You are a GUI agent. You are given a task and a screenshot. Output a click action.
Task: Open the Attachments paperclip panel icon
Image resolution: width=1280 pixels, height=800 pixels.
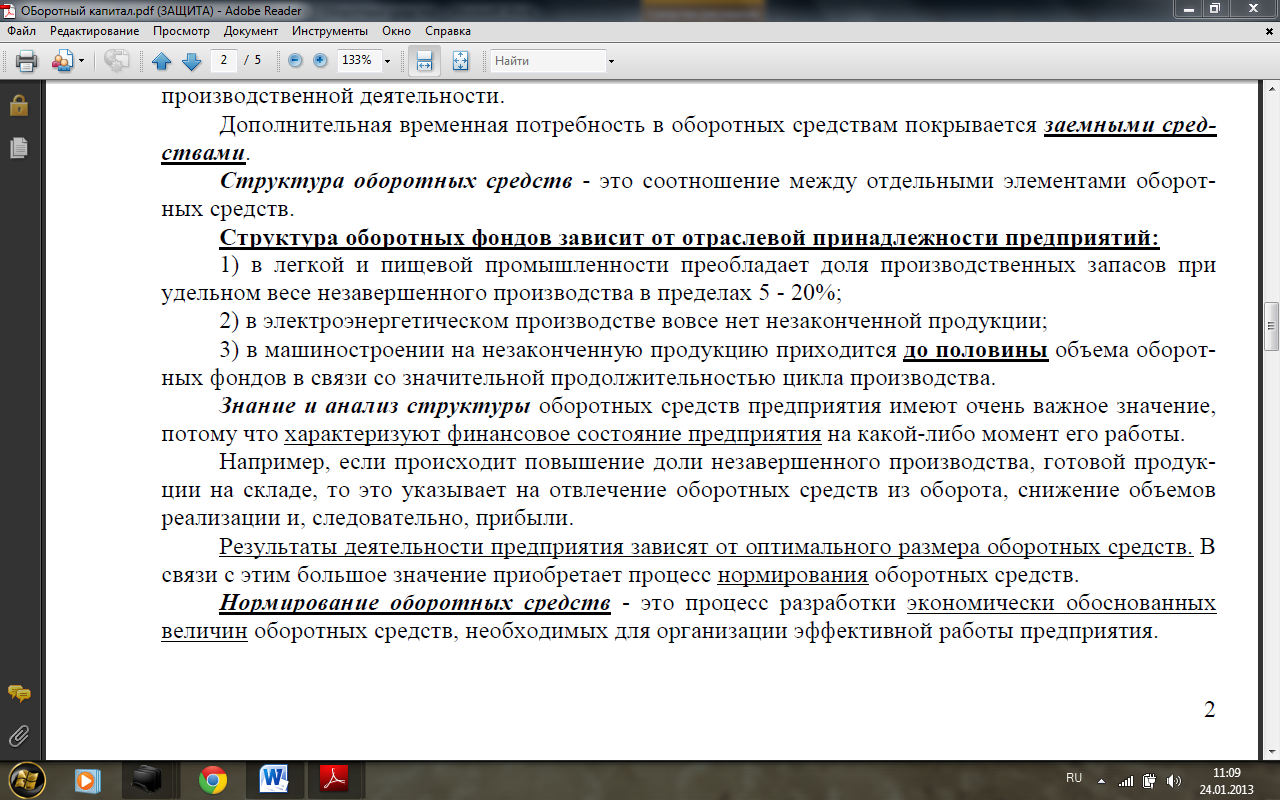pos(18,737)
